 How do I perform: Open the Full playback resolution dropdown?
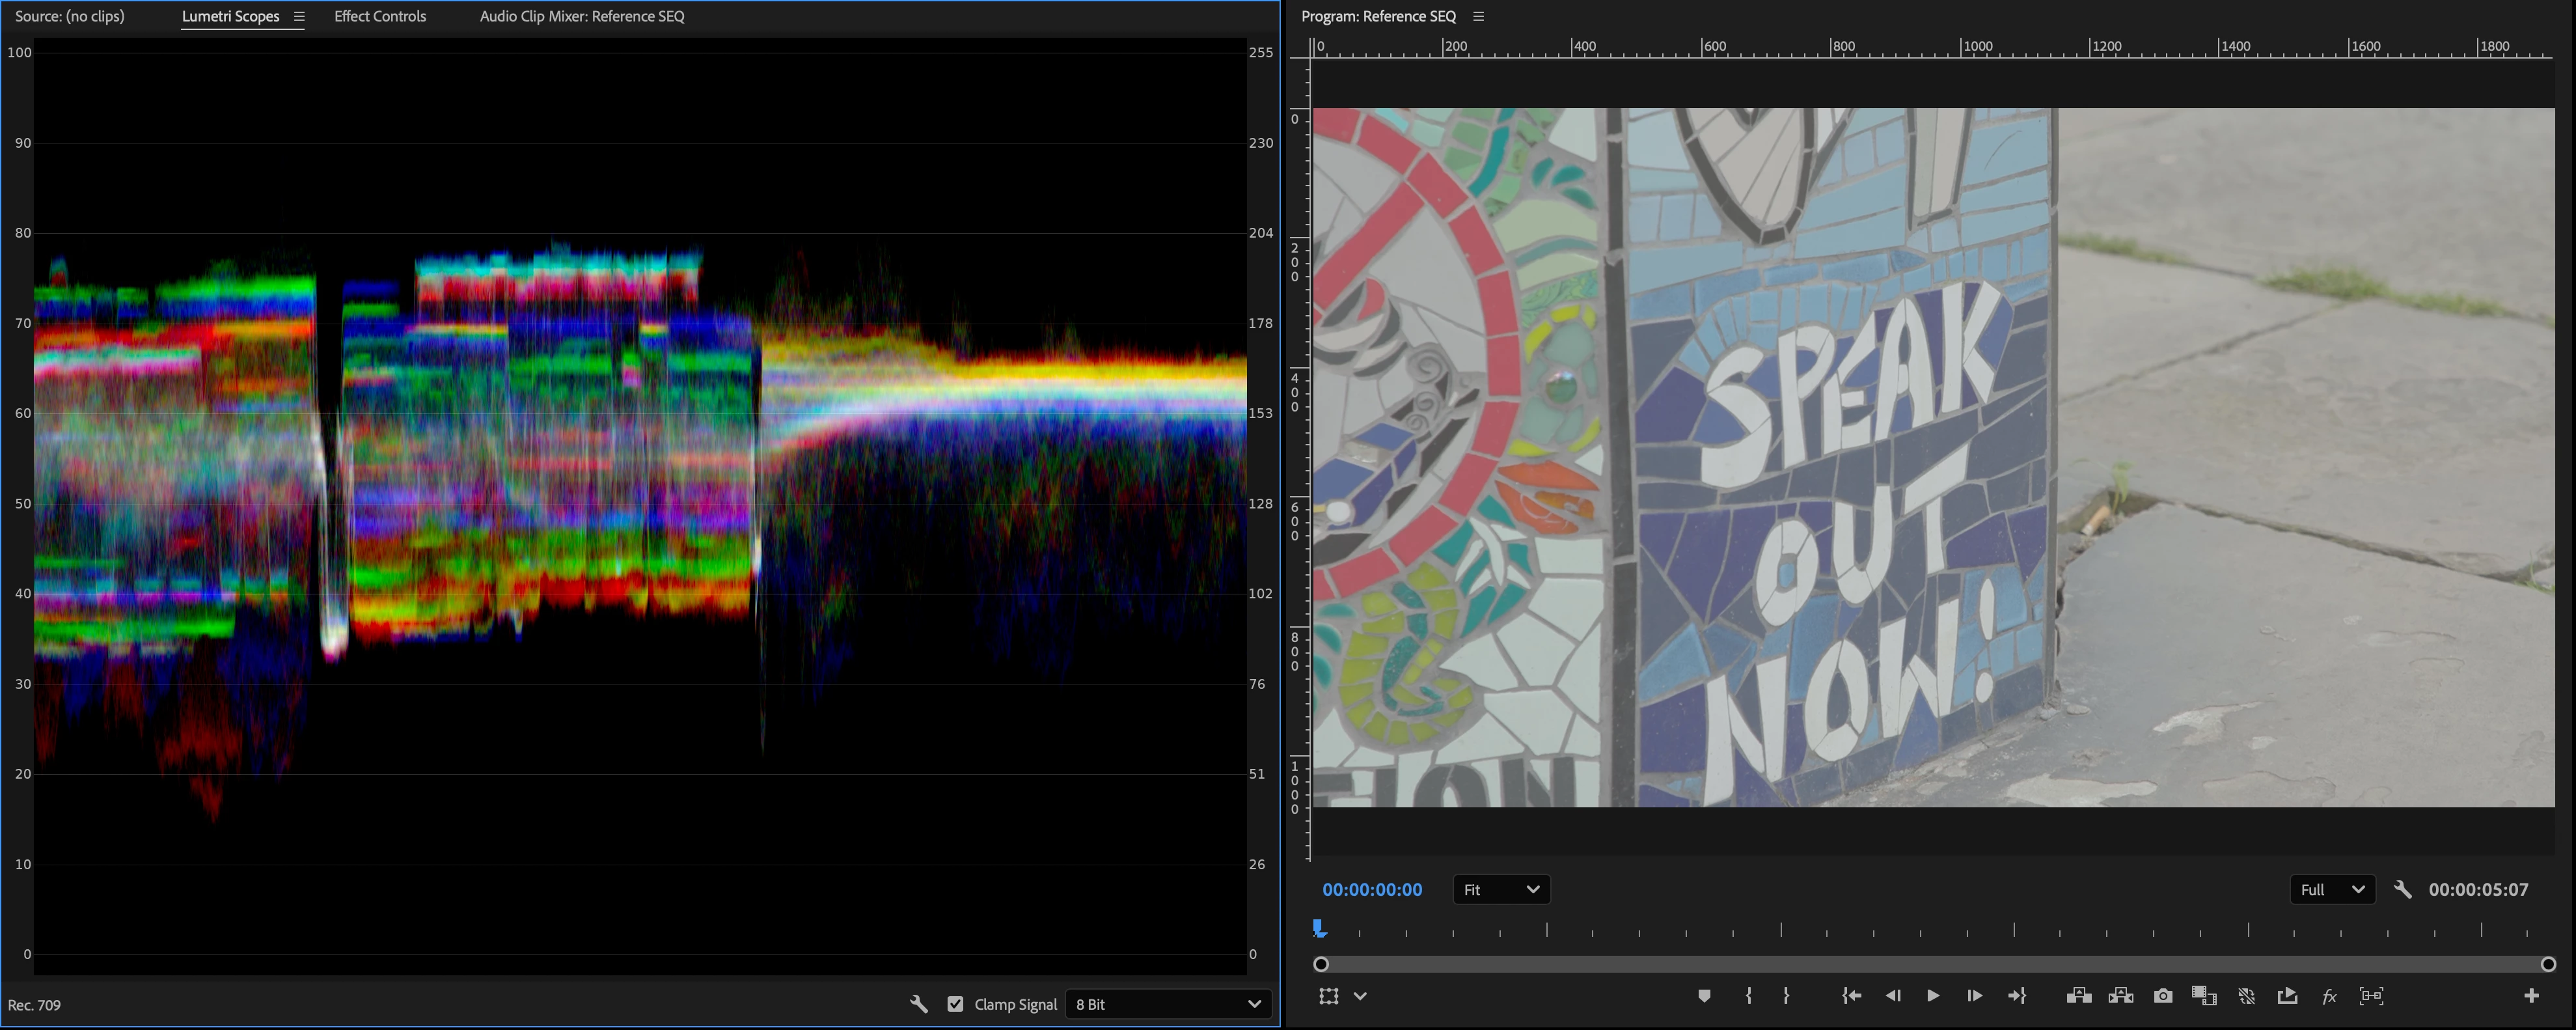tap(2331, 889)
